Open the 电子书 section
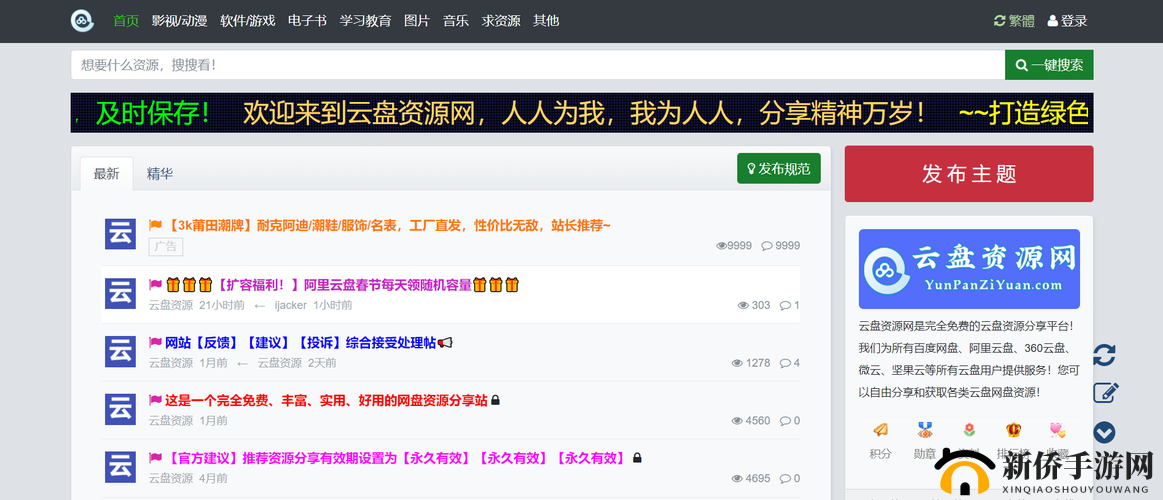The height and width of the screenshot is (500, 1163). coord(307,21)
